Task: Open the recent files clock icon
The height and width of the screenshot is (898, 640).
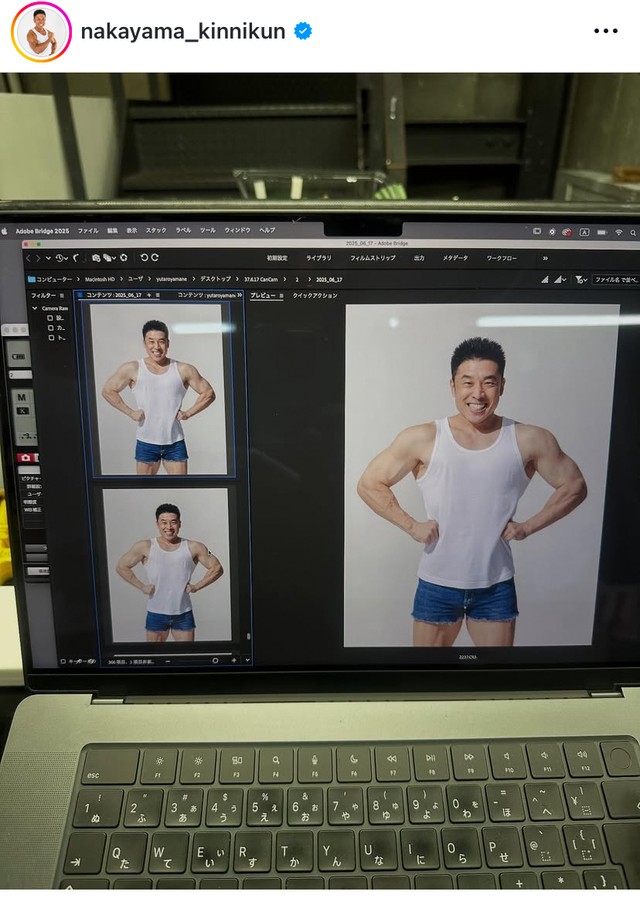Action: coord(60,257)
